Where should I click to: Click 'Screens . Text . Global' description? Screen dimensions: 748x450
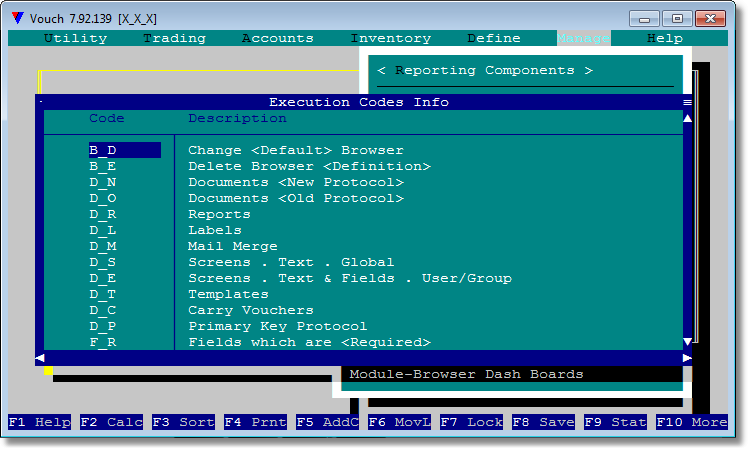click(291, 262)
